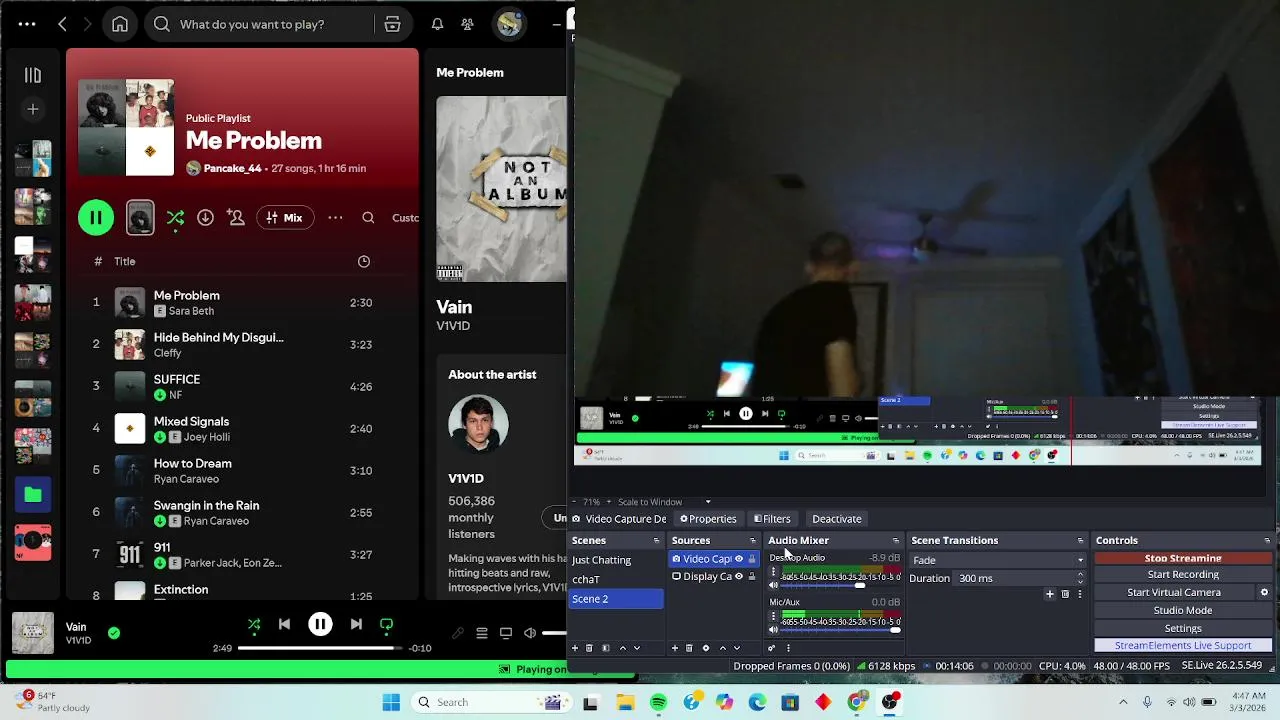
Task: Open Your Library in Spotify sidebar
Action: [x=33, y=75]
